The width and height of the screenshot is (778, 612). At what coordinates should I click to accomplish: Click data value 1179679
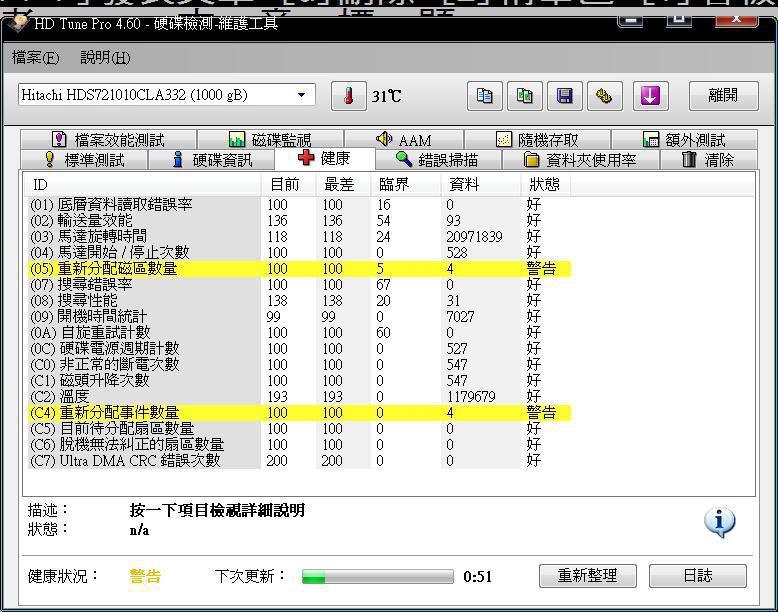pyautogui.click(x=471, y=397)
